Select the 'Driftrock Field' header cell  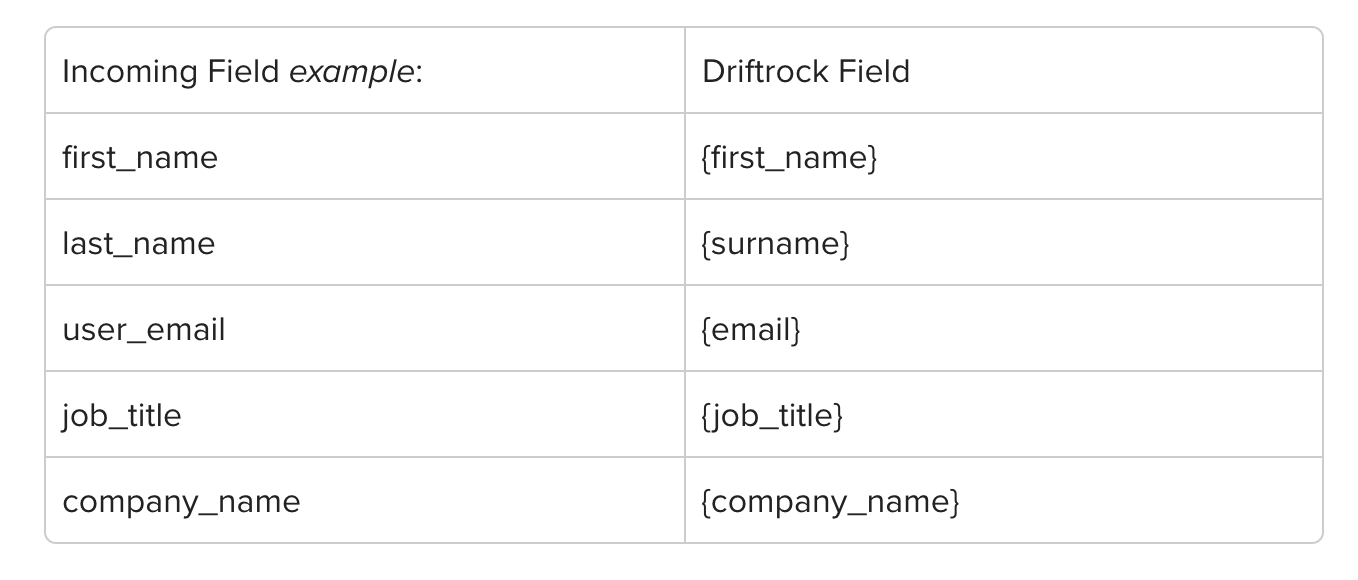(x=1003, y=70)
